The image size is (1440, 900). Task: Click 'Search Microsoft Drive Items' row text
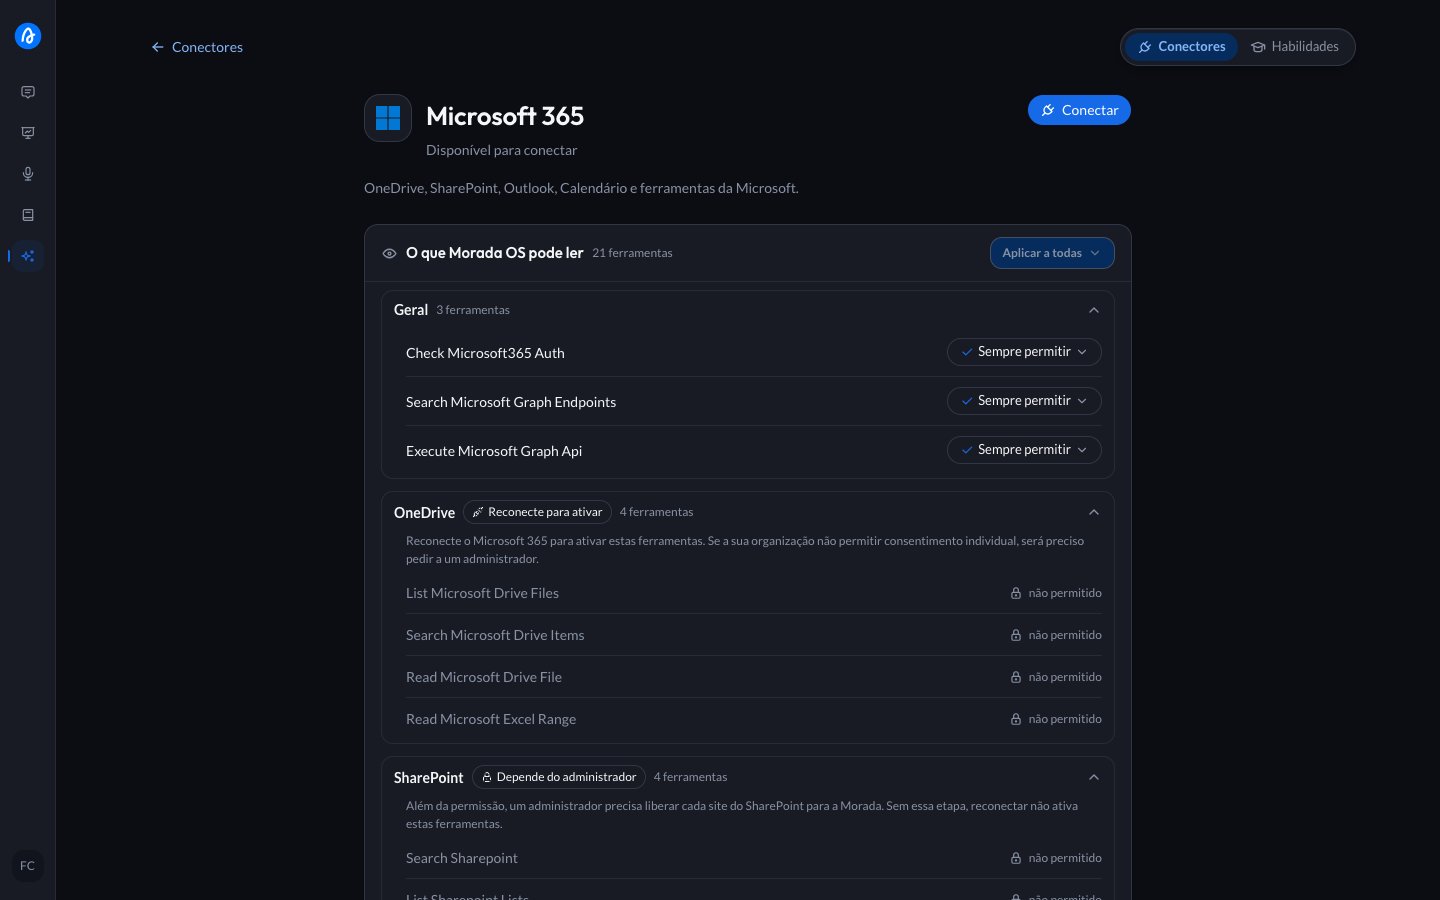495,635
